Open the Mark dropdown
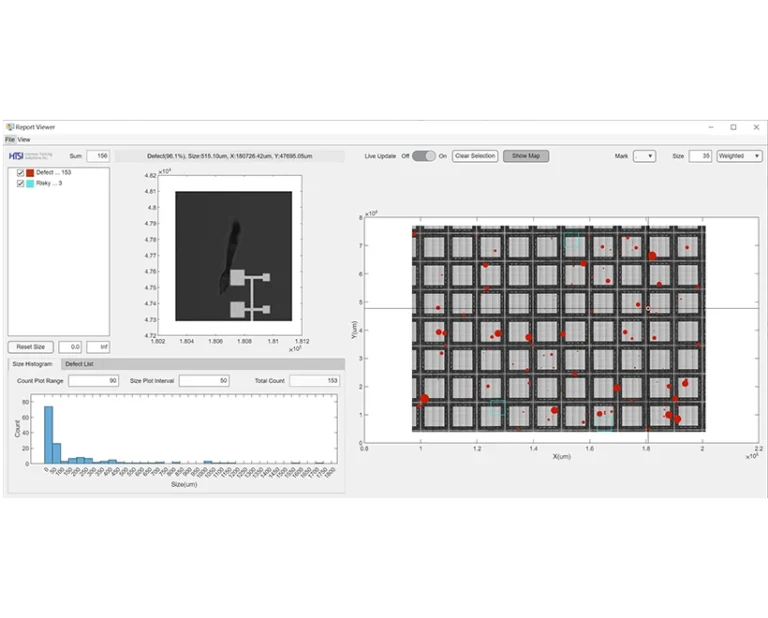Viewport: 768px width, 618px height. [x=644, y=156]
